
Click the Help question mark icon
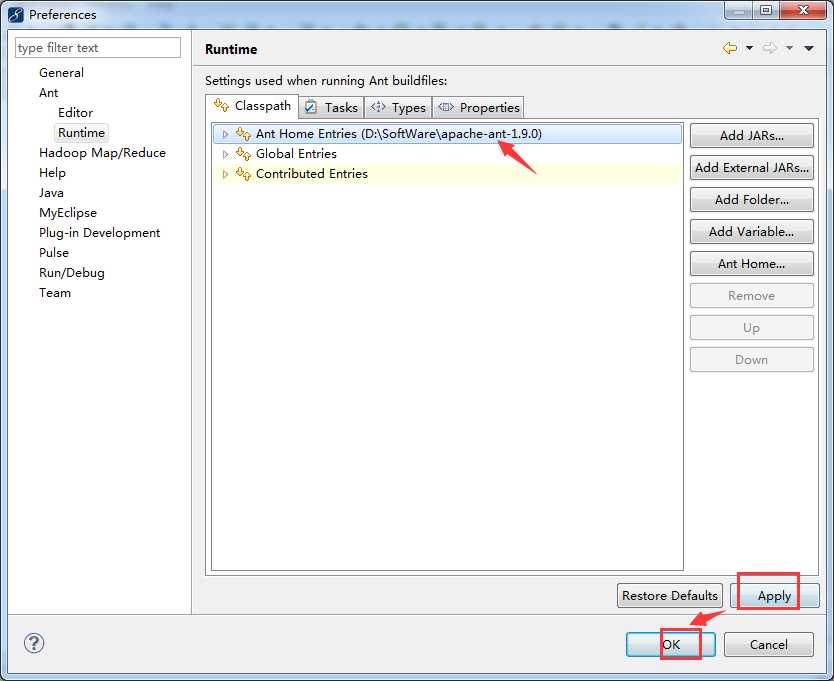34,643
